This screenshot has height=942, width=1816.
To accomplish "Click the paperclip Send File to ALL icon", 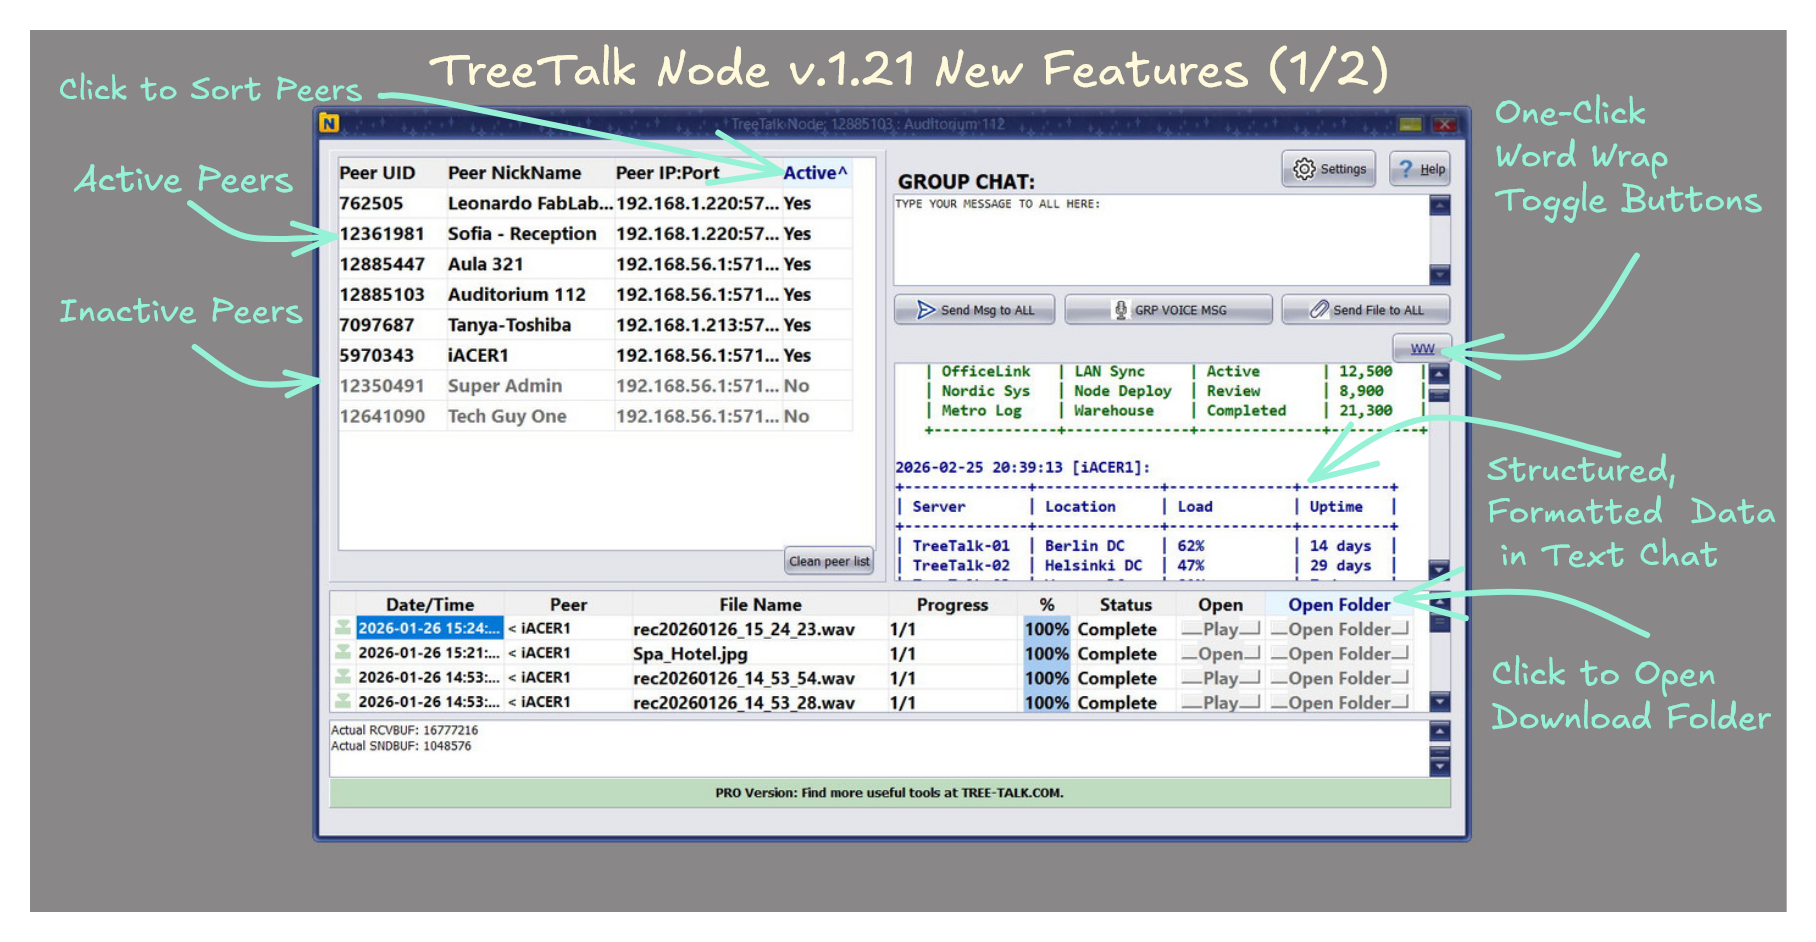I will click(x=1319, y=310).
